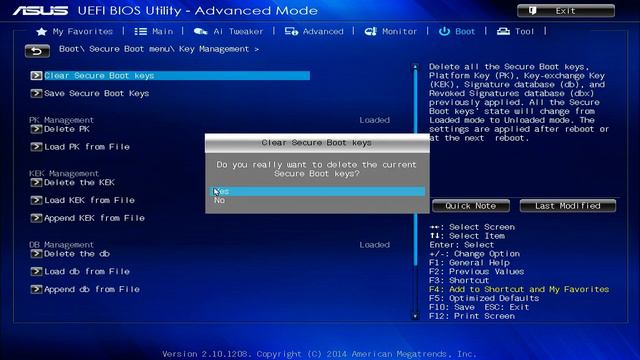
Task: Click arrow icon beside Delete the KEK
Action: coord(36,182)
